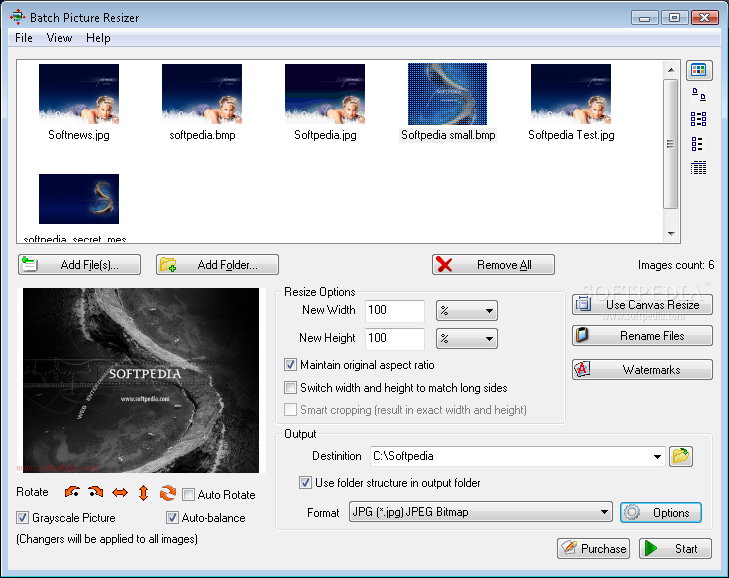The height and width of the screenshot is (578, 729).
Task: Enable Switch width and height to match long sides
Action: point(291,387)
